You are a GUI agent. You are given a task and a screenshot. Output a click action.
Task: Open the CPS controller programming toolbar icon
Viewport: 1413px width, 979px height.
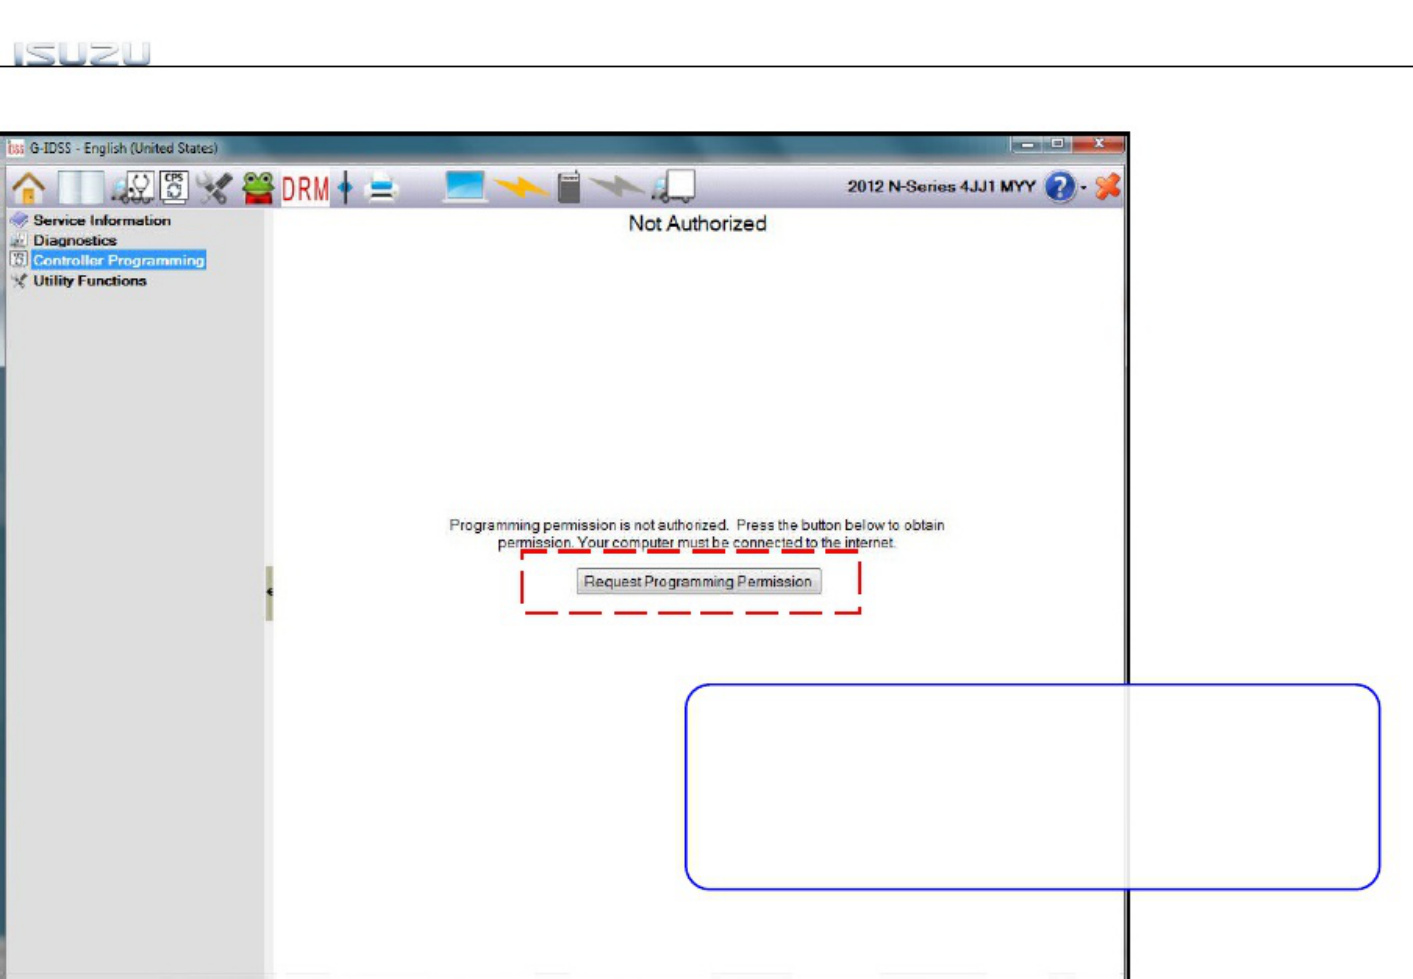click(x=174, y=187)
